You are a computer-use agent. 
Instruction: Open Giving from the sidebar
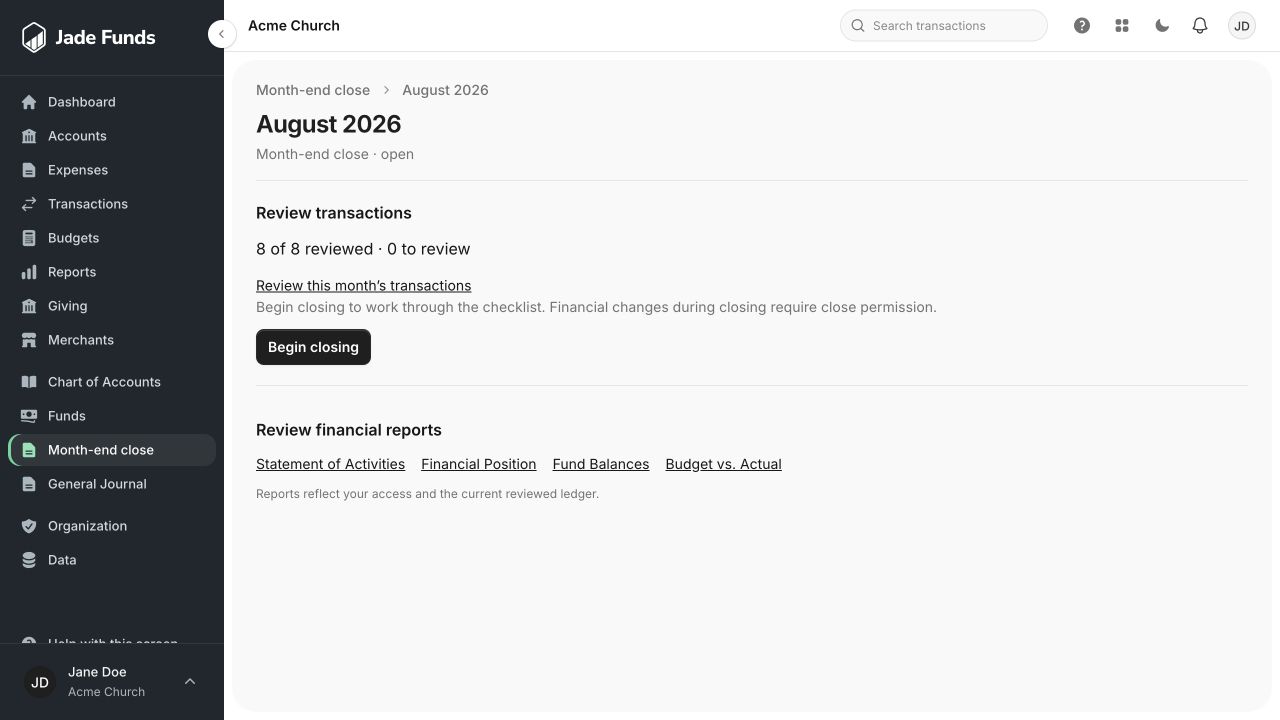112,306
